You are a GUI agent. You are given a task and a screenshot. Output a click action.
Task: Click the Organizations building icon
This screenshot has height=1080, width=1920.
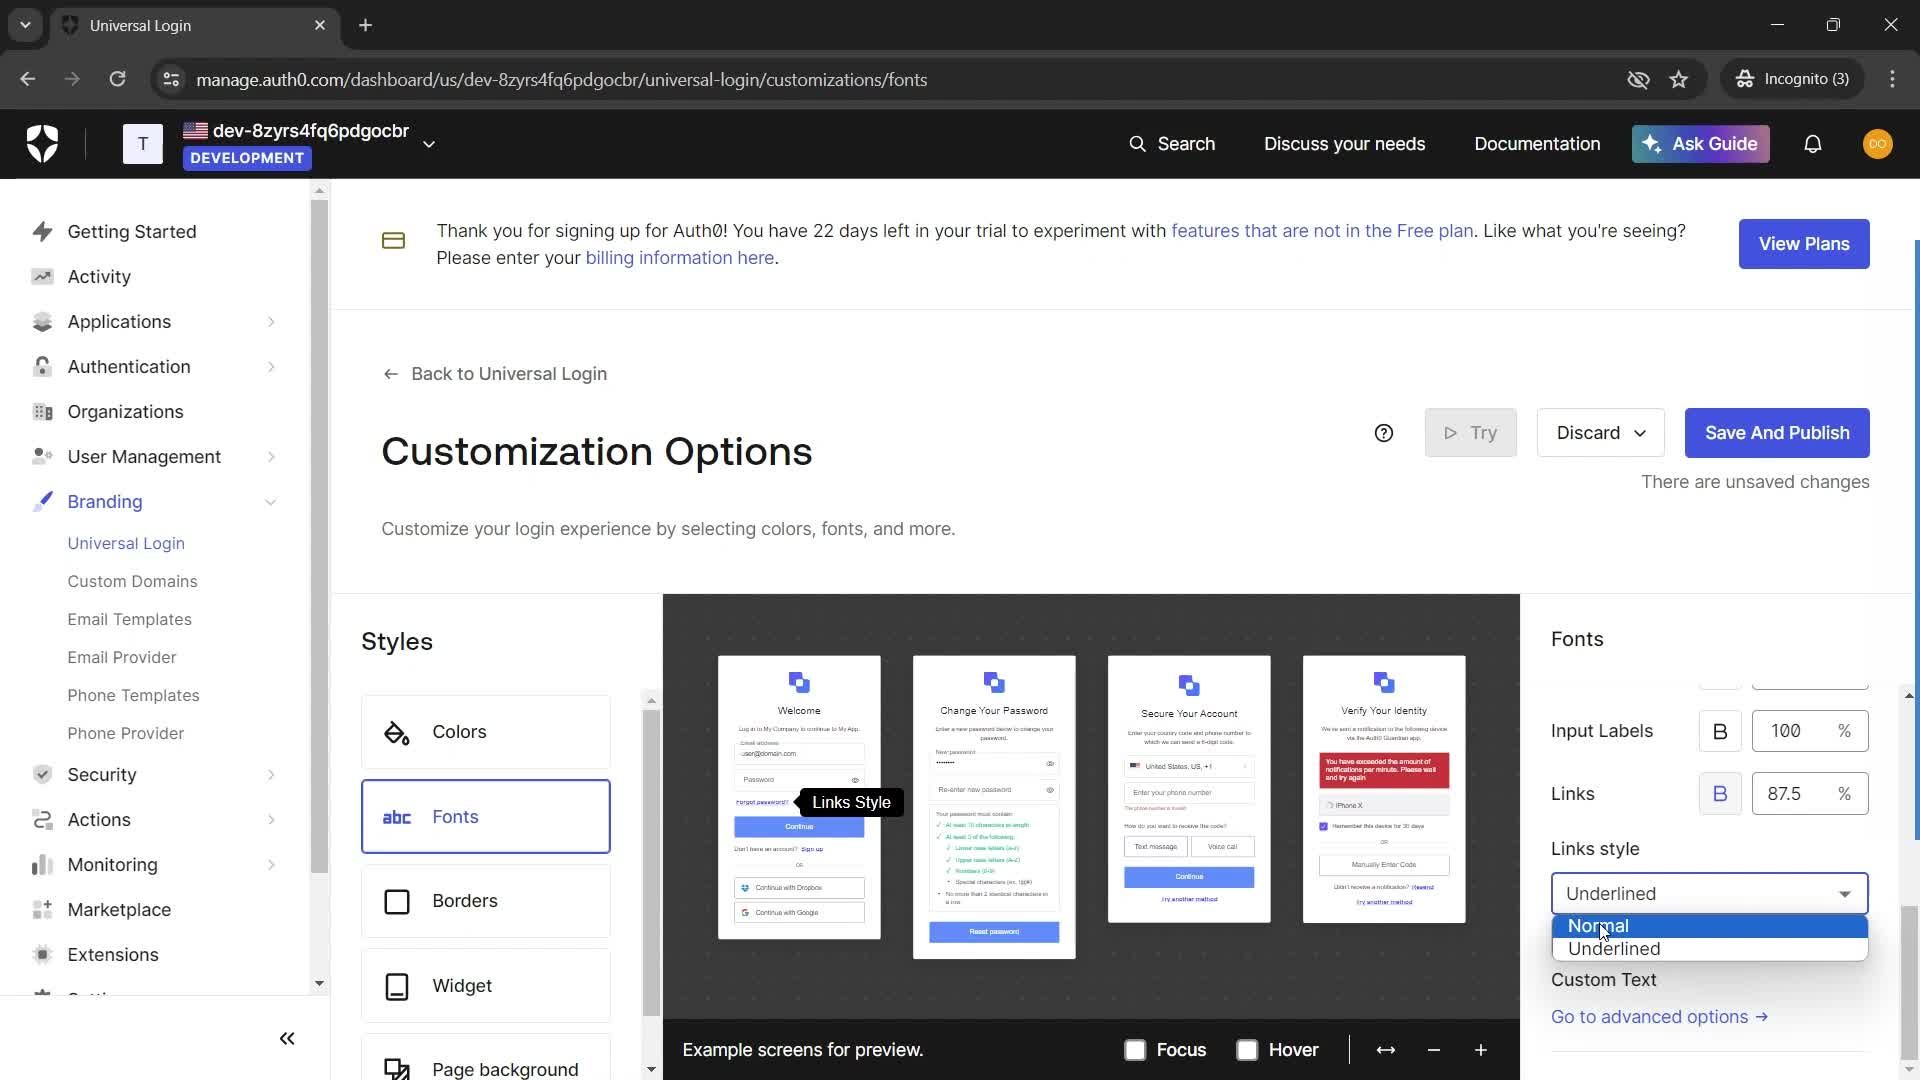pyautogui.click(x=42, y=412)
